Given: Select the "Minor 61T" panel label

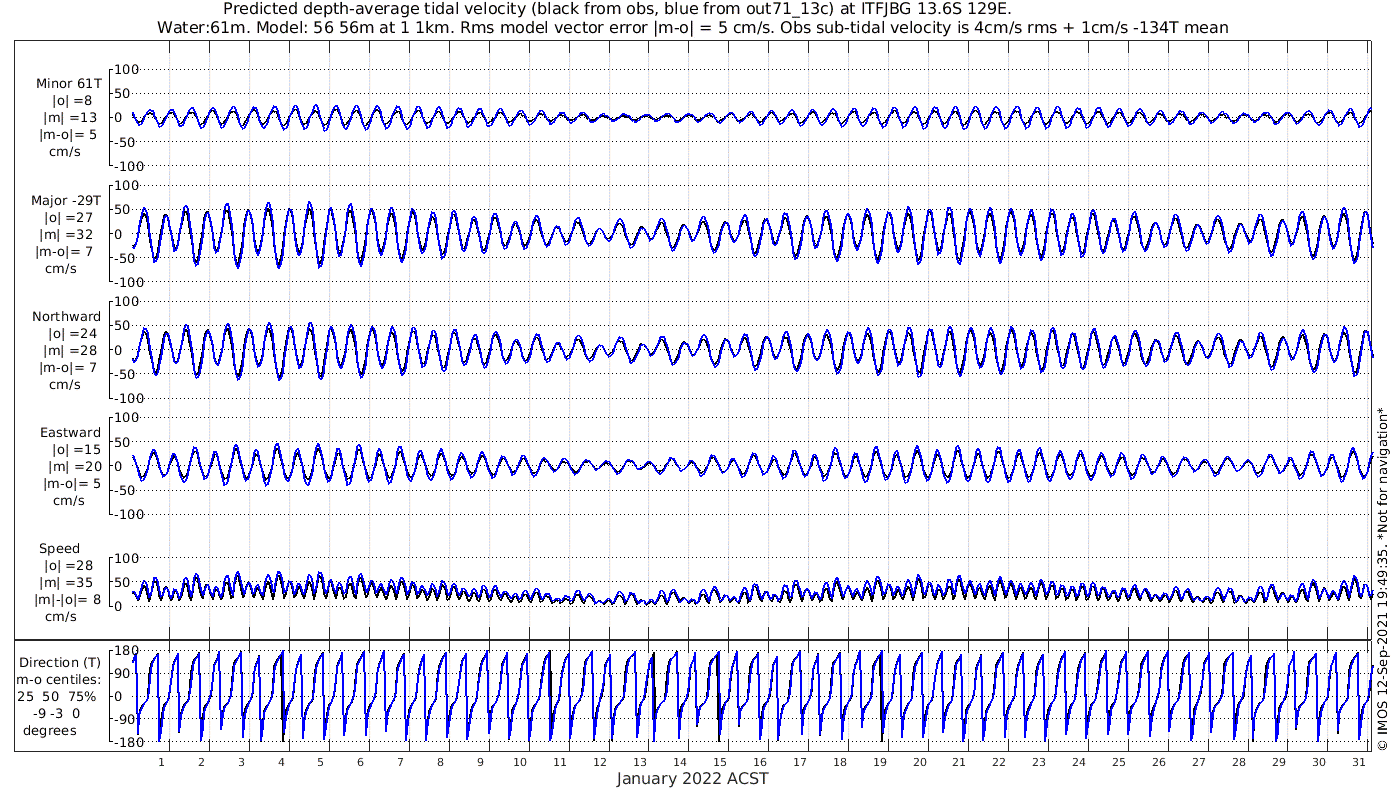Looking at the screenshot, I should 68,84.
